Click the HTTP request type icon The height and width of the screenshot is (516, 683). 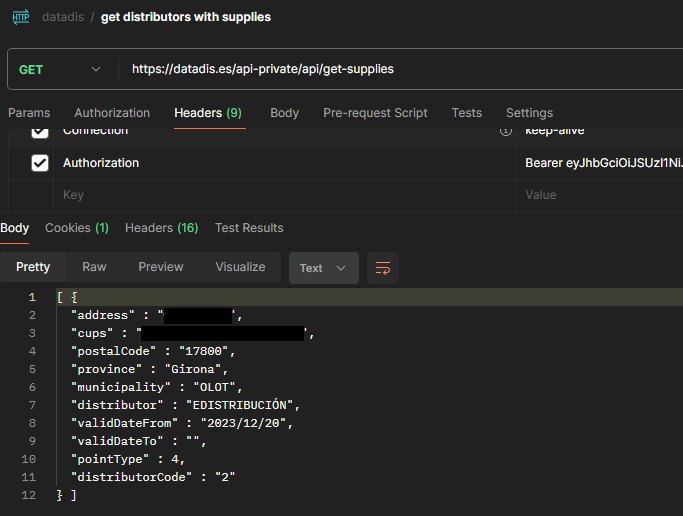pos(20,17)
